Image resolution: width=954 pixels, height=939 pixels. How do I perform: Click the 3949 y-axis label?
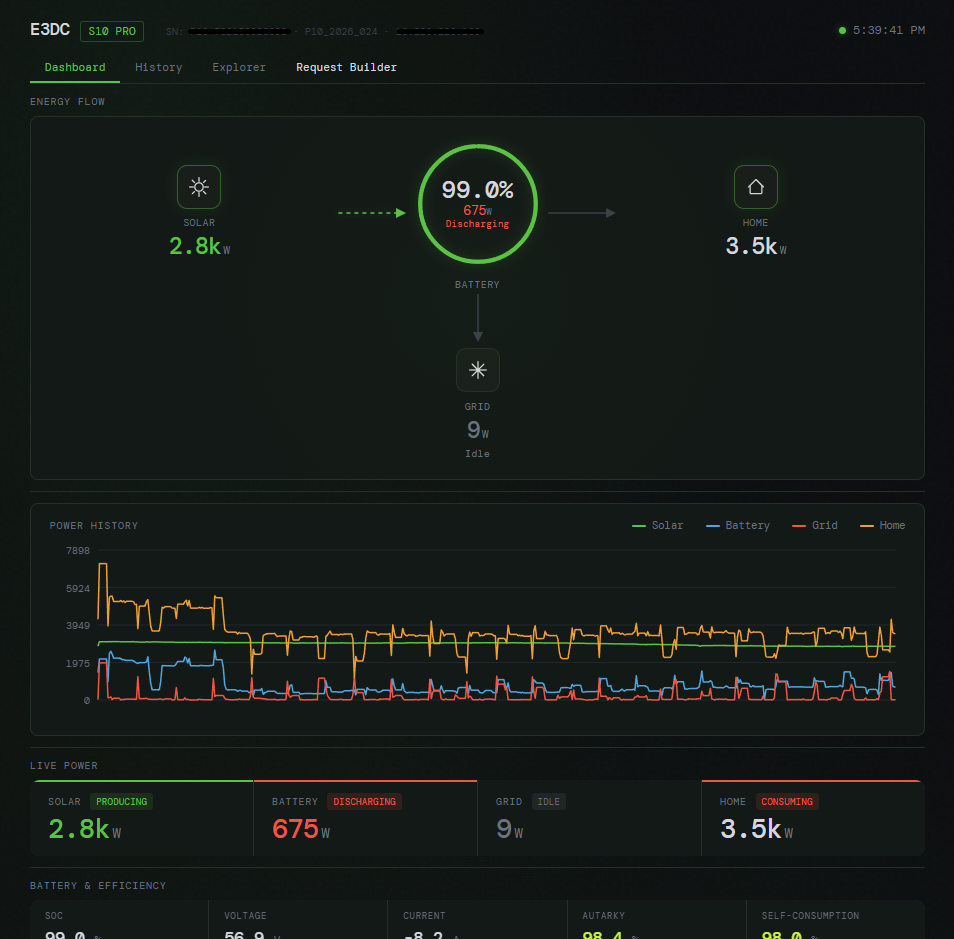pyautogui.click(x=78, y=626)
